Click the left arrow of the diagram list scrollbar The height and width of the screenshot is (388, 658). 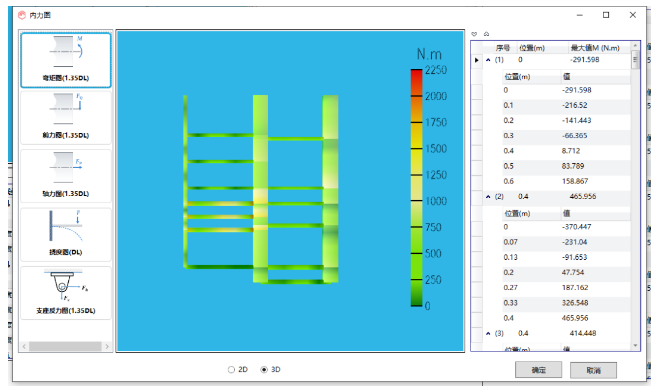click(24, 346)
